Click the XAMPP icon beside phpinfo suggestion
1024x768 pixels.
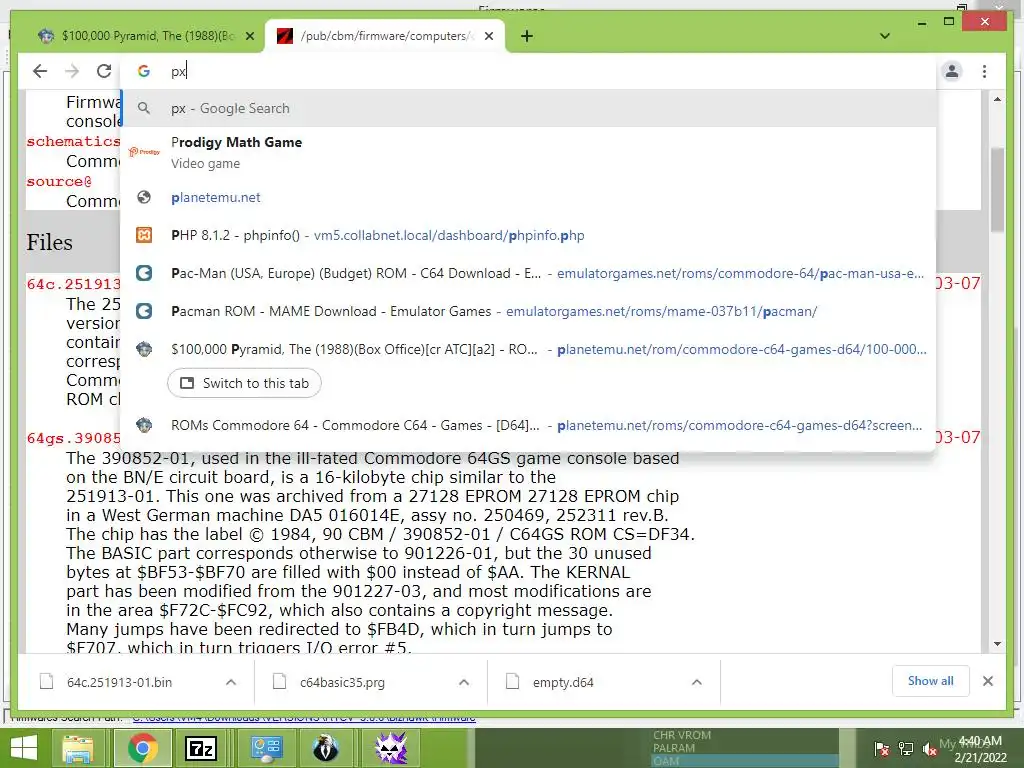click(144, 235)
